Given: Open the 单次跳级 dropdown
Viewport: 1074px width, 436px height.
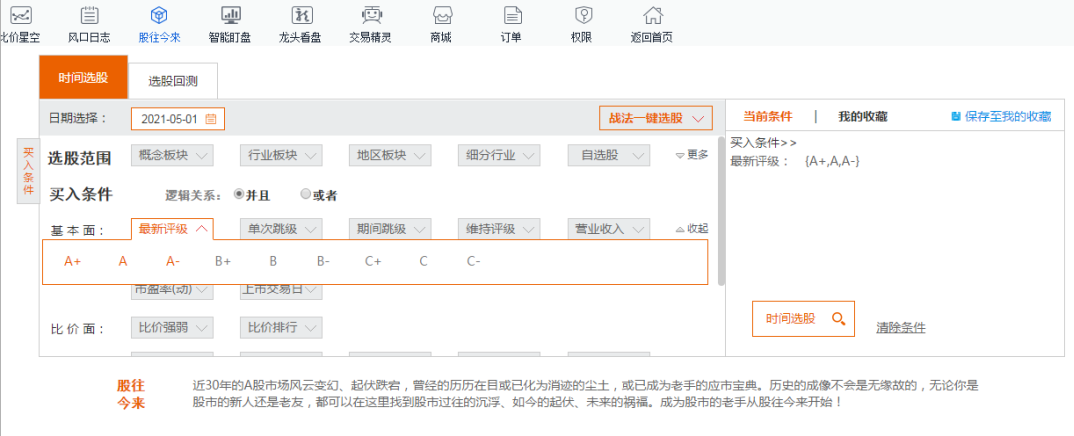Looking at the screenshot, I should click(x=281, y=229).
